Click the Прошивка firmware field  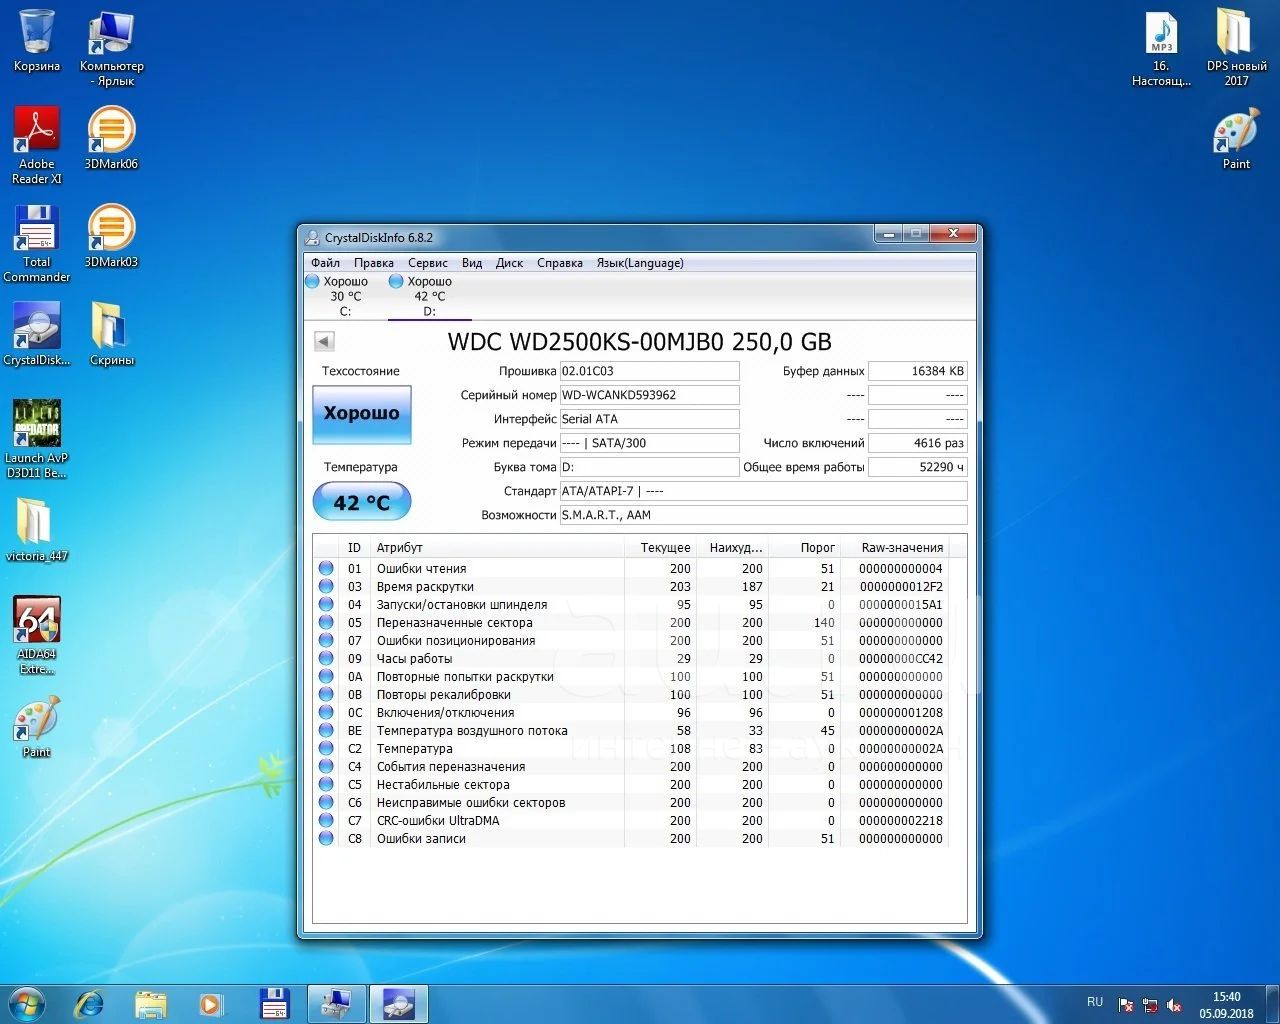pyautogui.click(x=649, y=371)
